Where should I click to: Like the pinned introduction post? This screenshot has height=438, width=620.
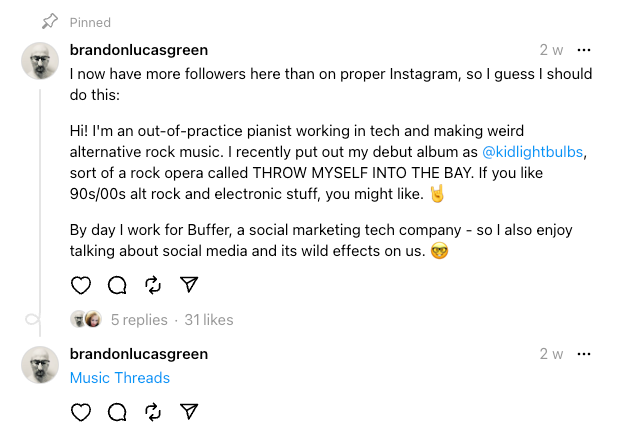(x=81, y=285)
